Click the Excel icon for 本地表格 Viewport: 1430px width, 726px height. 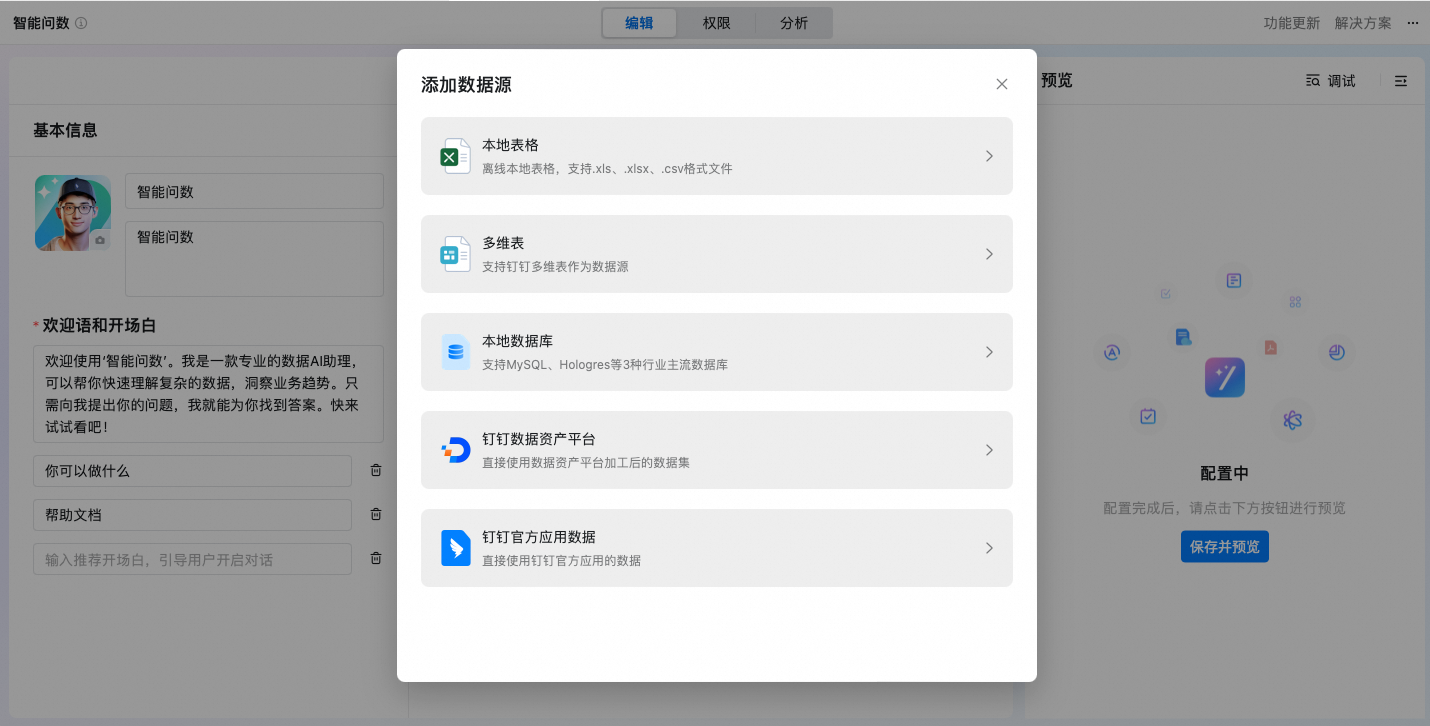456,156
